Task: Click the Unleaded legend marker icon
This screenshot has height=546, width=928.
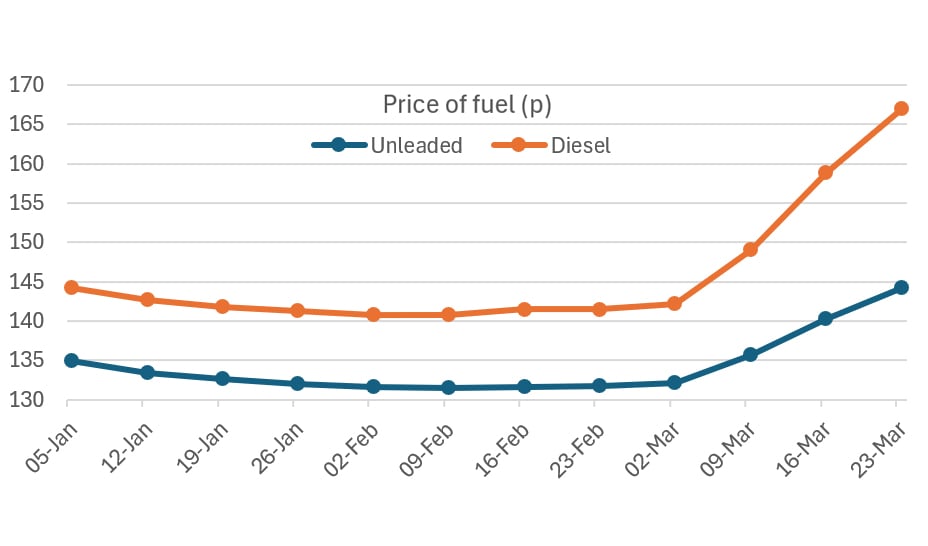Action: pos(338,145)
